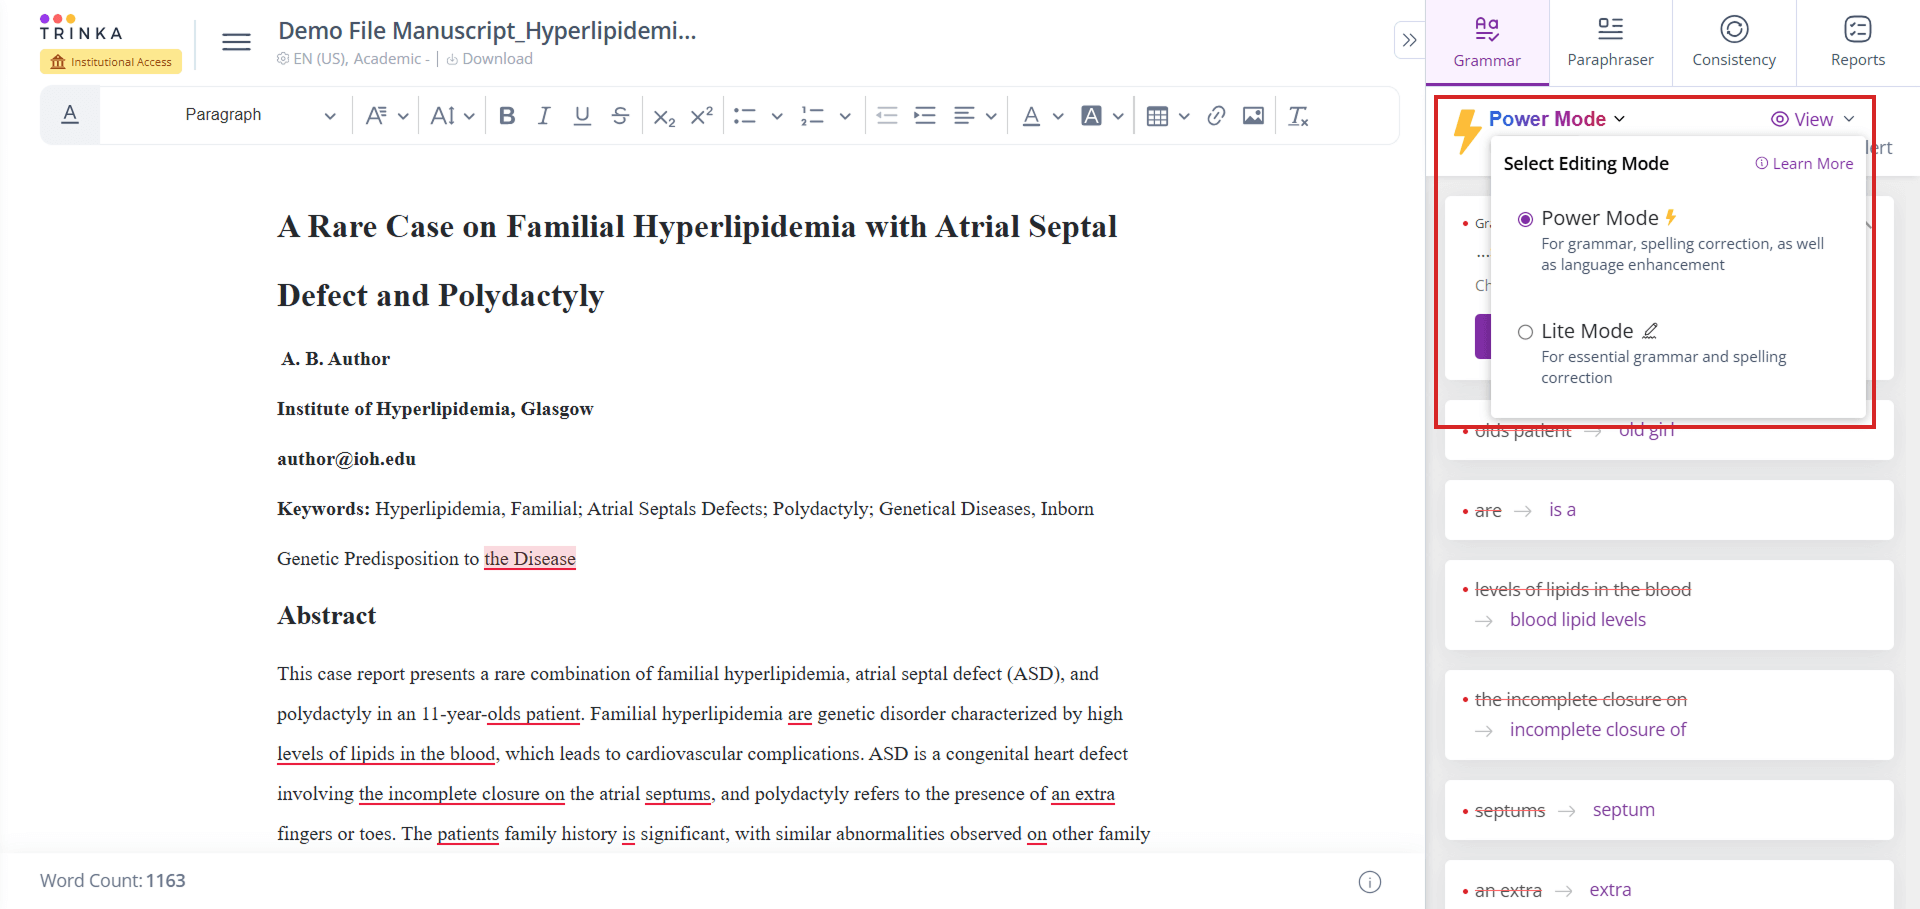1920x909 pixels.
Task: Remove text formatting
Action: pos(1298,116)
